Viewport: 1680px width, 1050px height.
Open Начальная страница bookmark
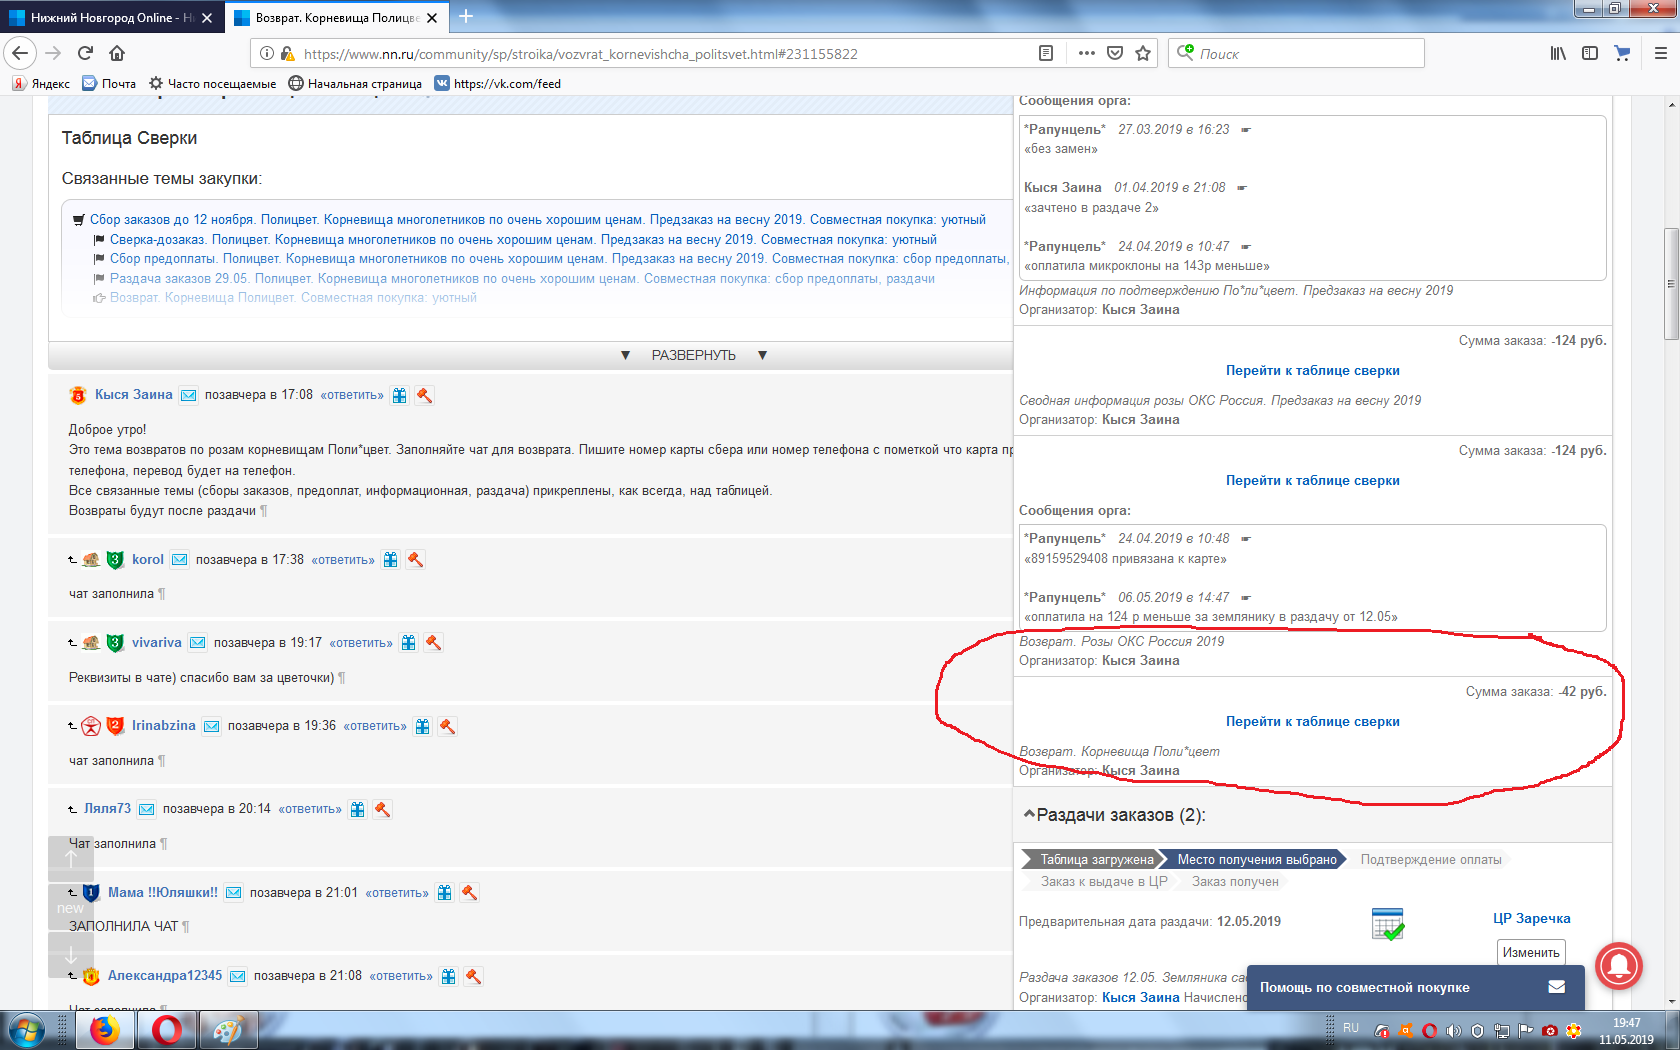[x=355, y=83]
